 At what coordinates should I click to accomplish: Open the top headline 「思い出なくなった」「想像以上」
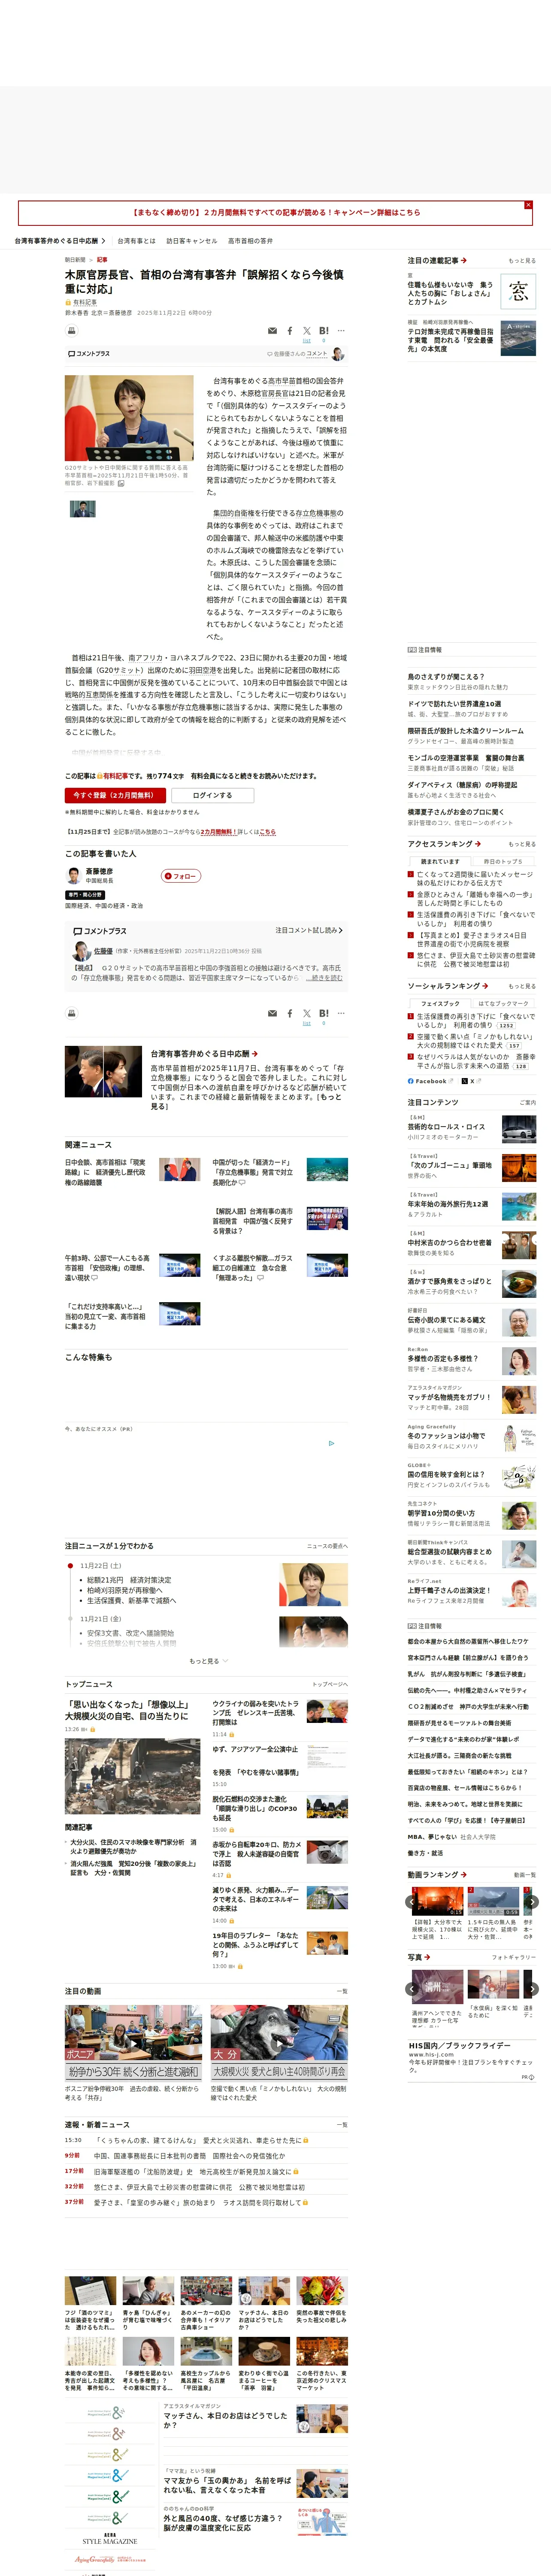[x=127, y=1710]
